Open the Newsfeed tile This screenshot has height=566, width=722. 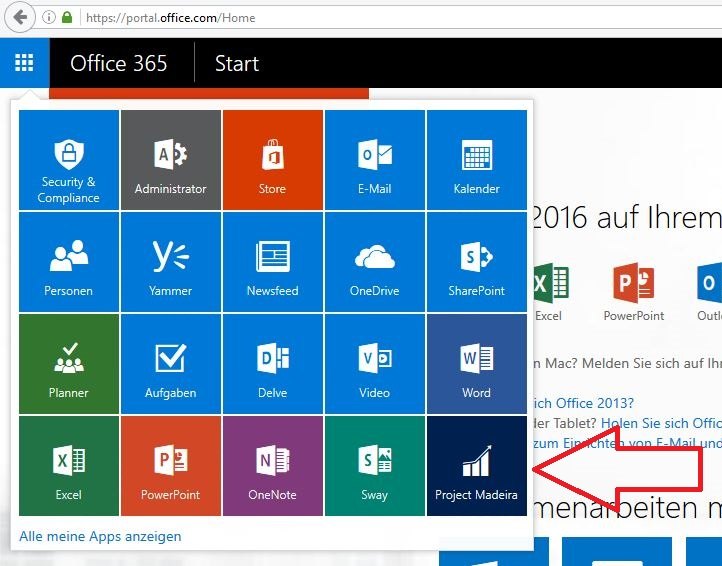(x=273, y=262)
